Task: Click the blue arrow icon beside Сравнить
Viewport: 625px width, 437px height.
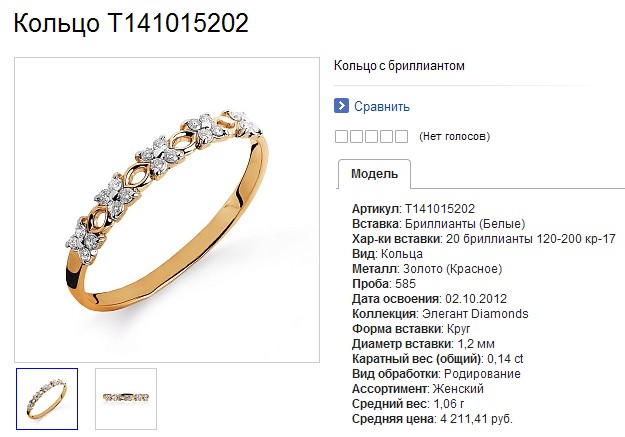Action: (341, 106)
